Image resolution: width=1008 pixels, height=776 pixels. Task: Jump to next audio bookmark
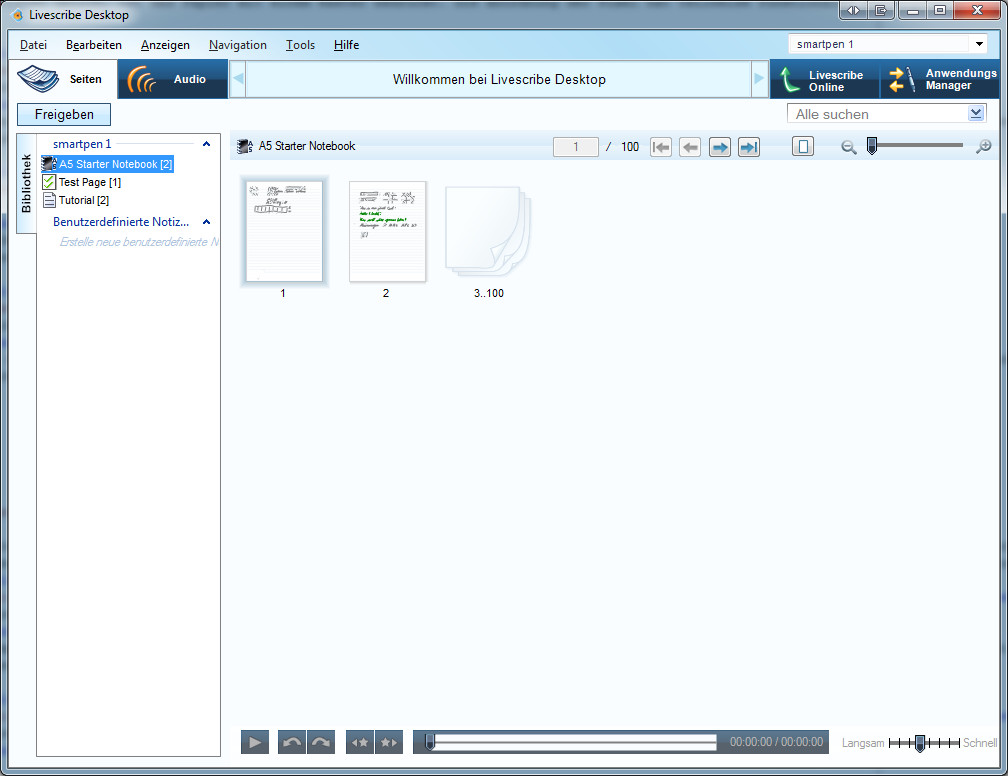click(389, 743)
